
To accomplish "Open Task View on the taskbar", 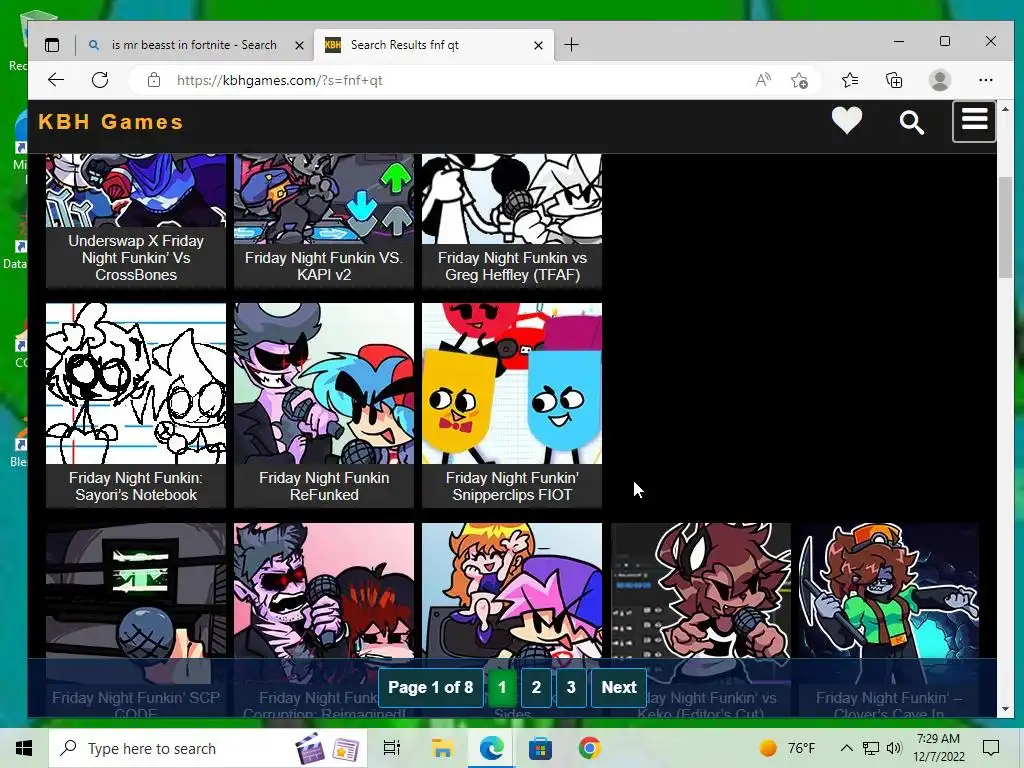I will tap(392, 748).
